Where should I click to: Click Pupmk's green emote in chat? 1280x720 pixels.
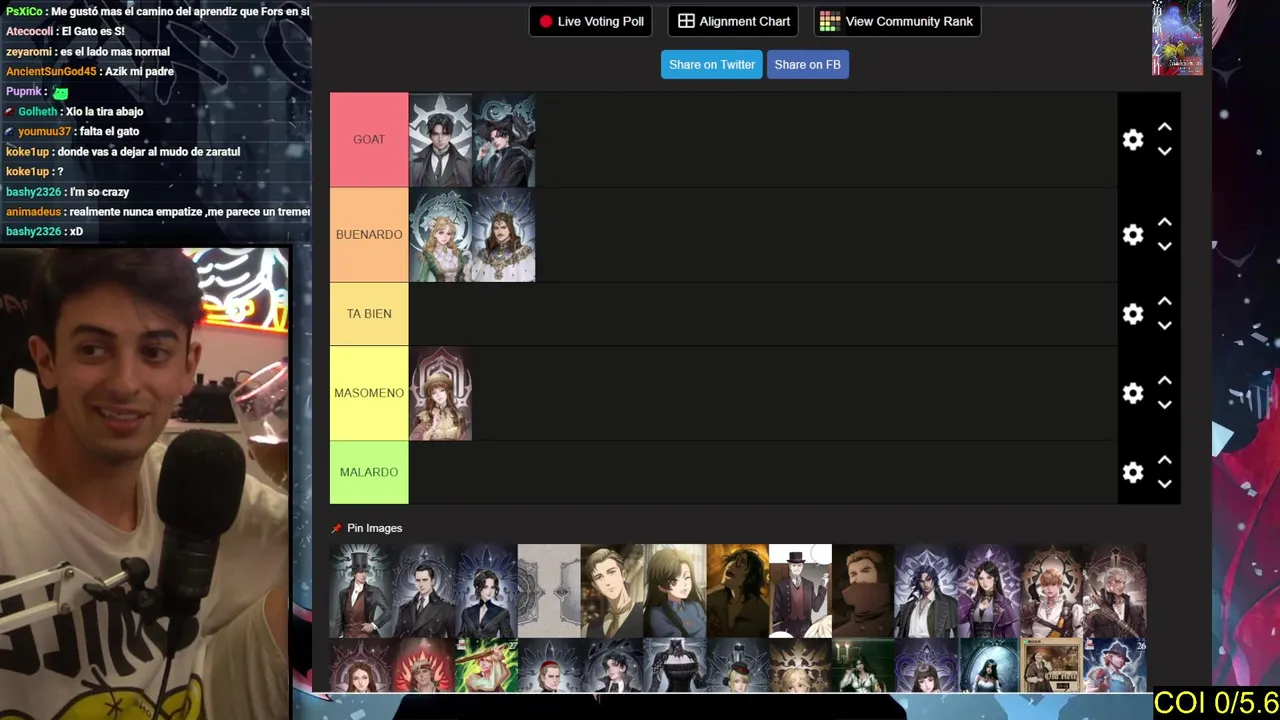coord(61,92)
